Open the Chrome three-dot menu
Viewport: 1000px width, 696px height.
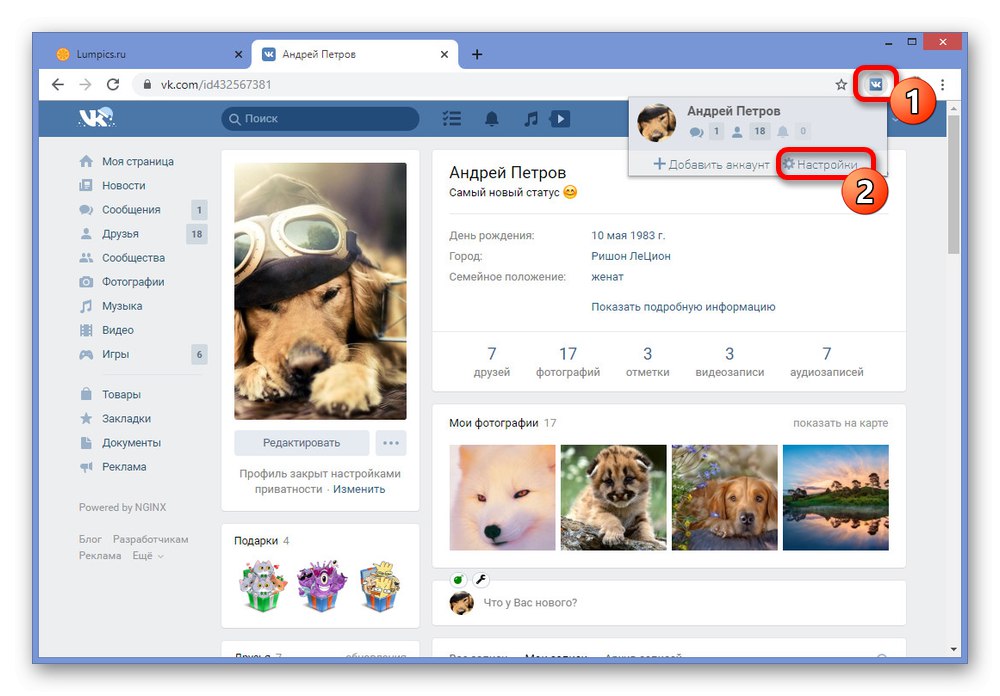(943, 84)
